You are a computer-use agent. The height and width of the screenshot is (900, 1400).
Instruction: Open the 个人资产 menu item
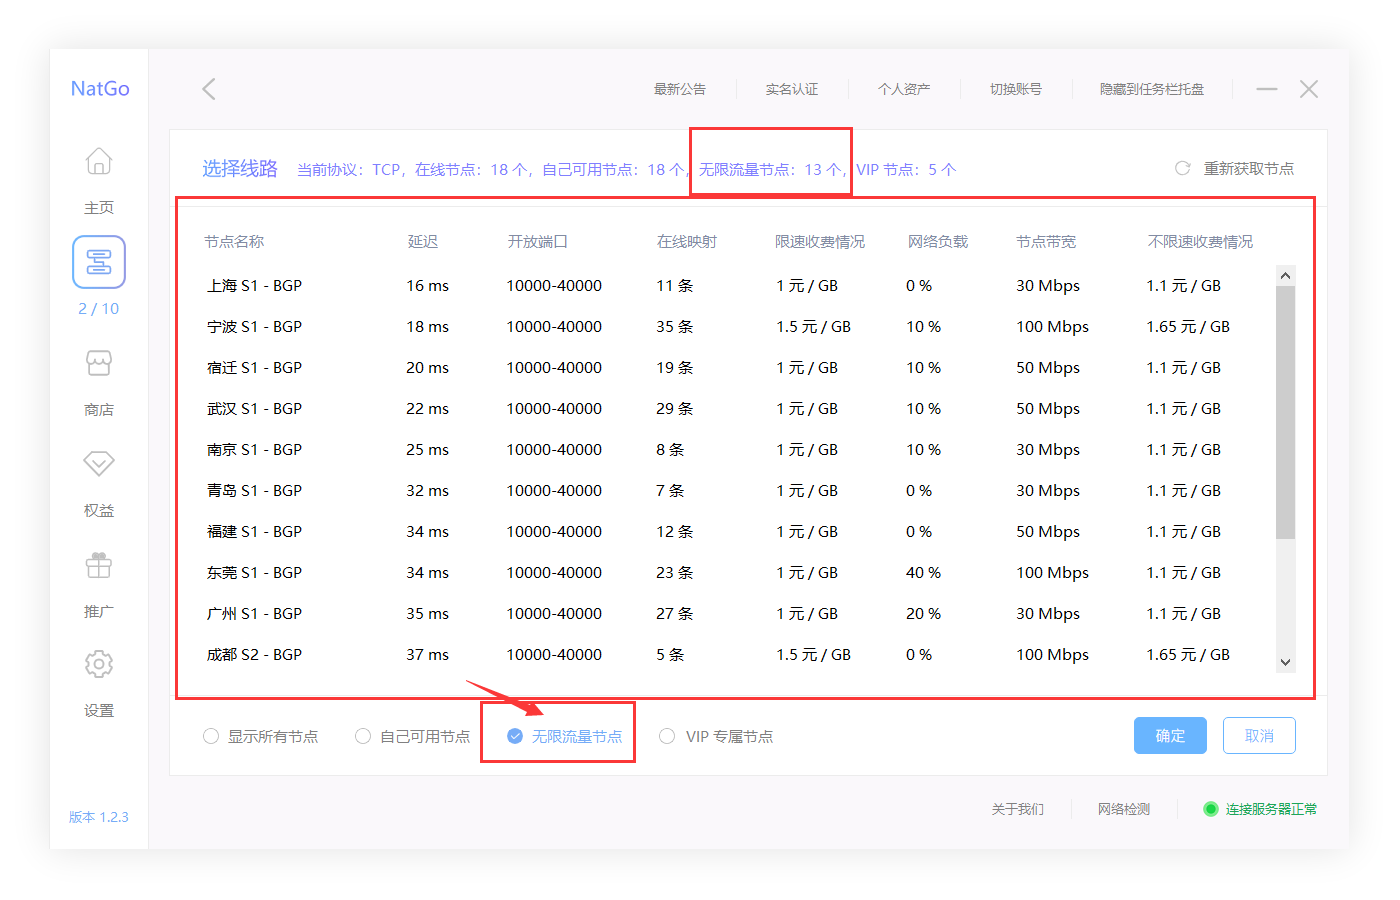point(904,89)
